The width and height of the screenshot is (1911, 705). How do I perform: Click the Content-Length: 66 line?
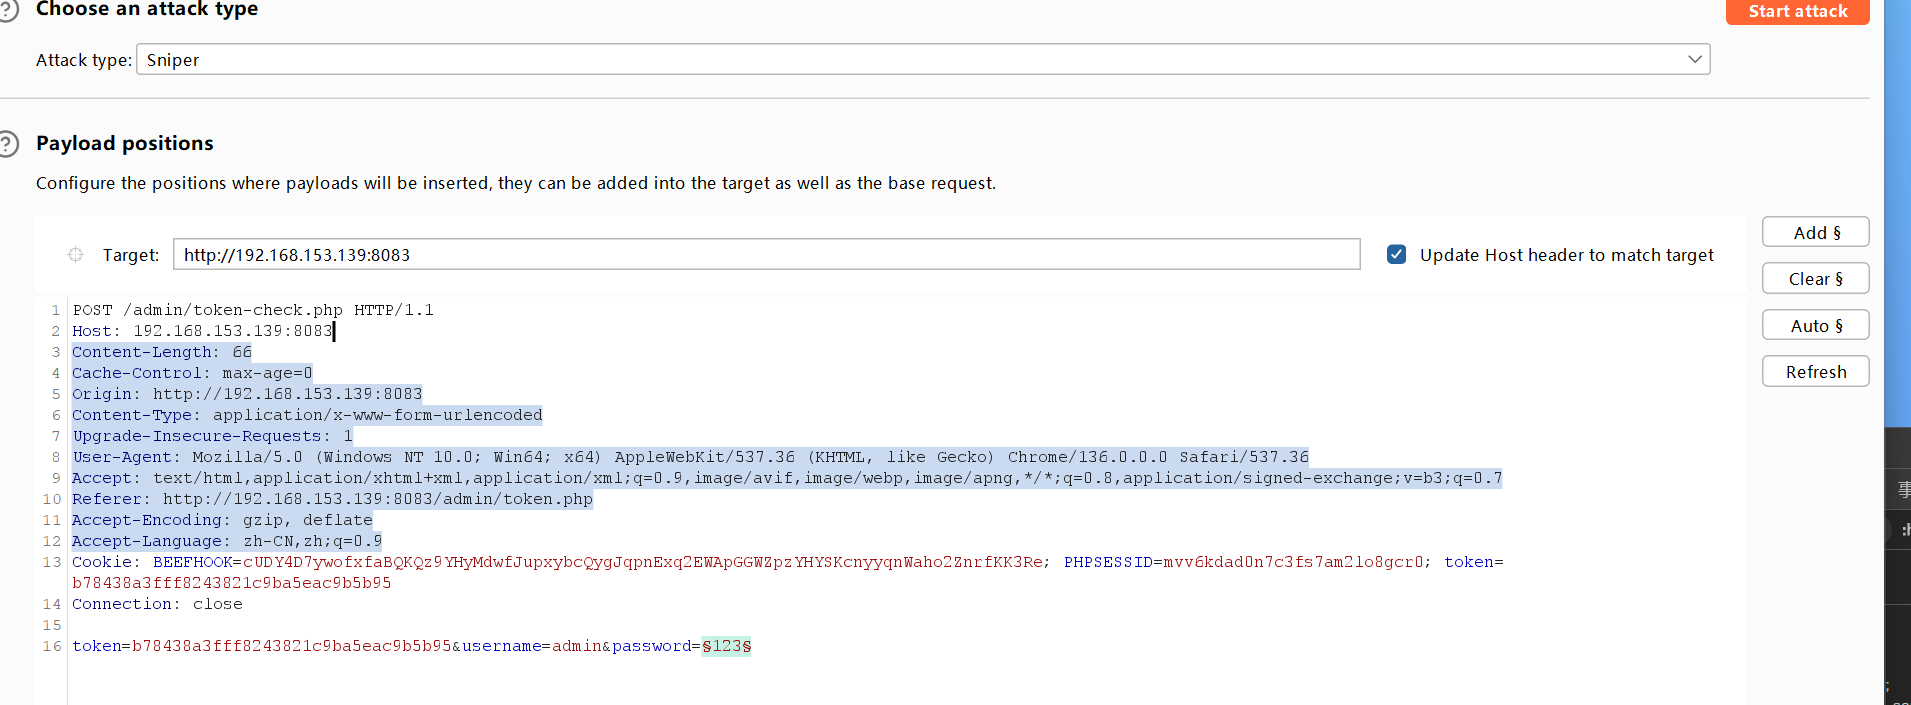click(162, 352)
